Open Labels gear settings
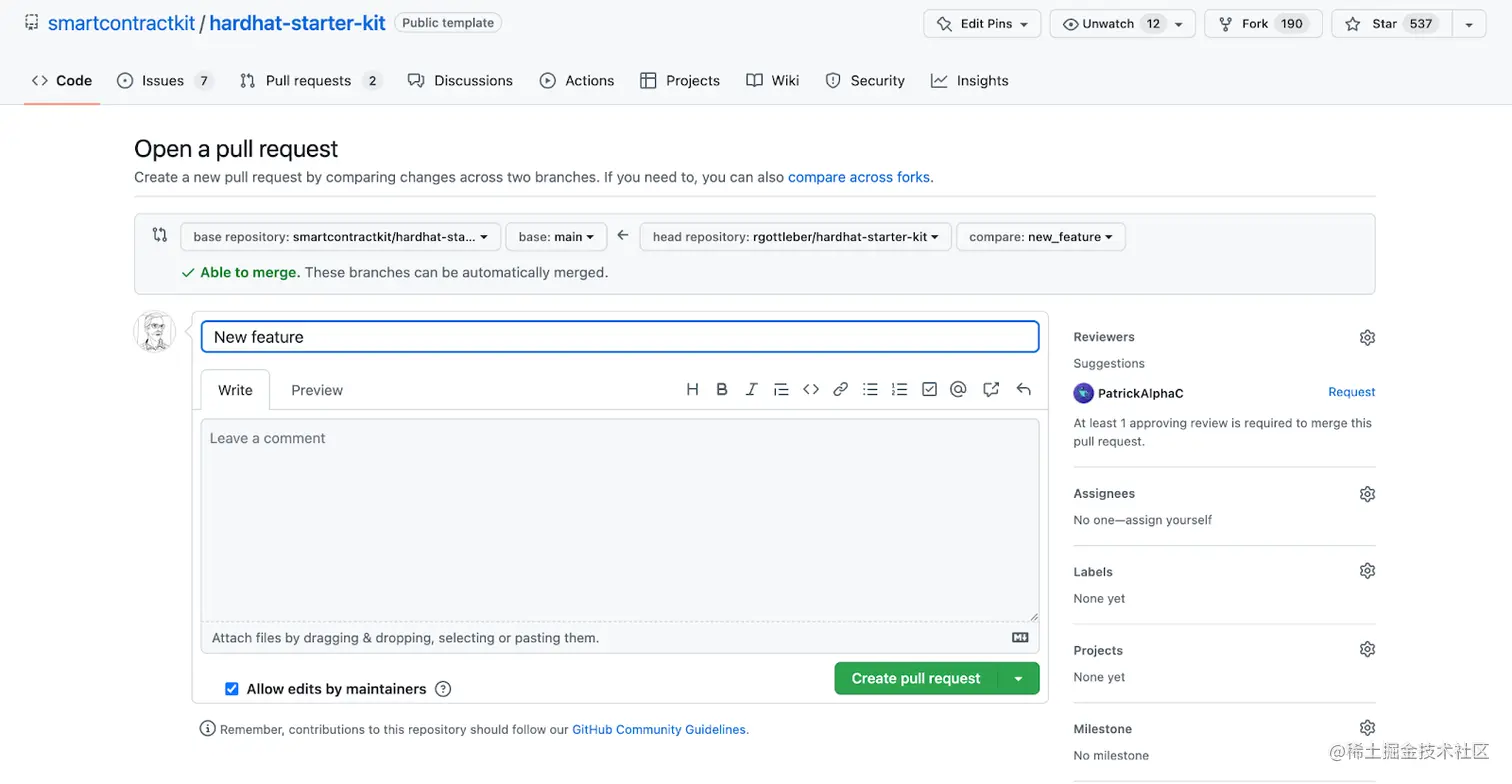The height and width of the screenshot is (784, 1512). 1367,571
